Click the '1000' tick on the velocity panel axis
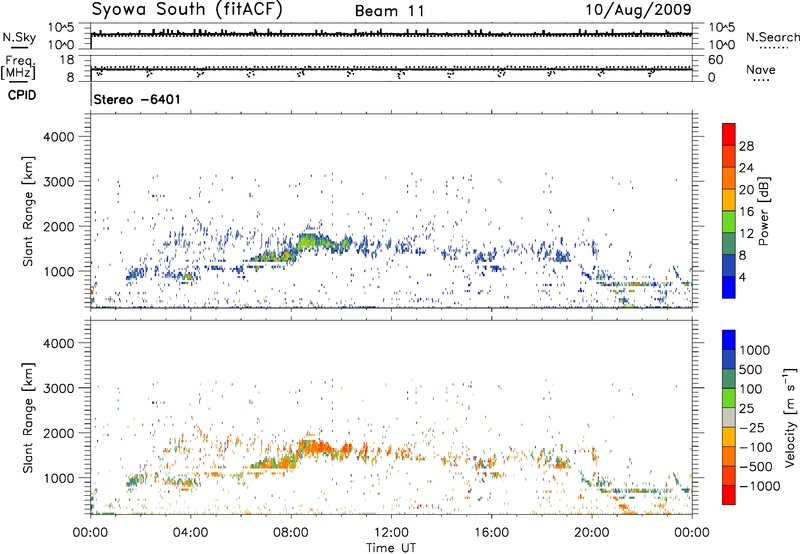This screenshot has width=800, height=554. click(x=58, y=478)
